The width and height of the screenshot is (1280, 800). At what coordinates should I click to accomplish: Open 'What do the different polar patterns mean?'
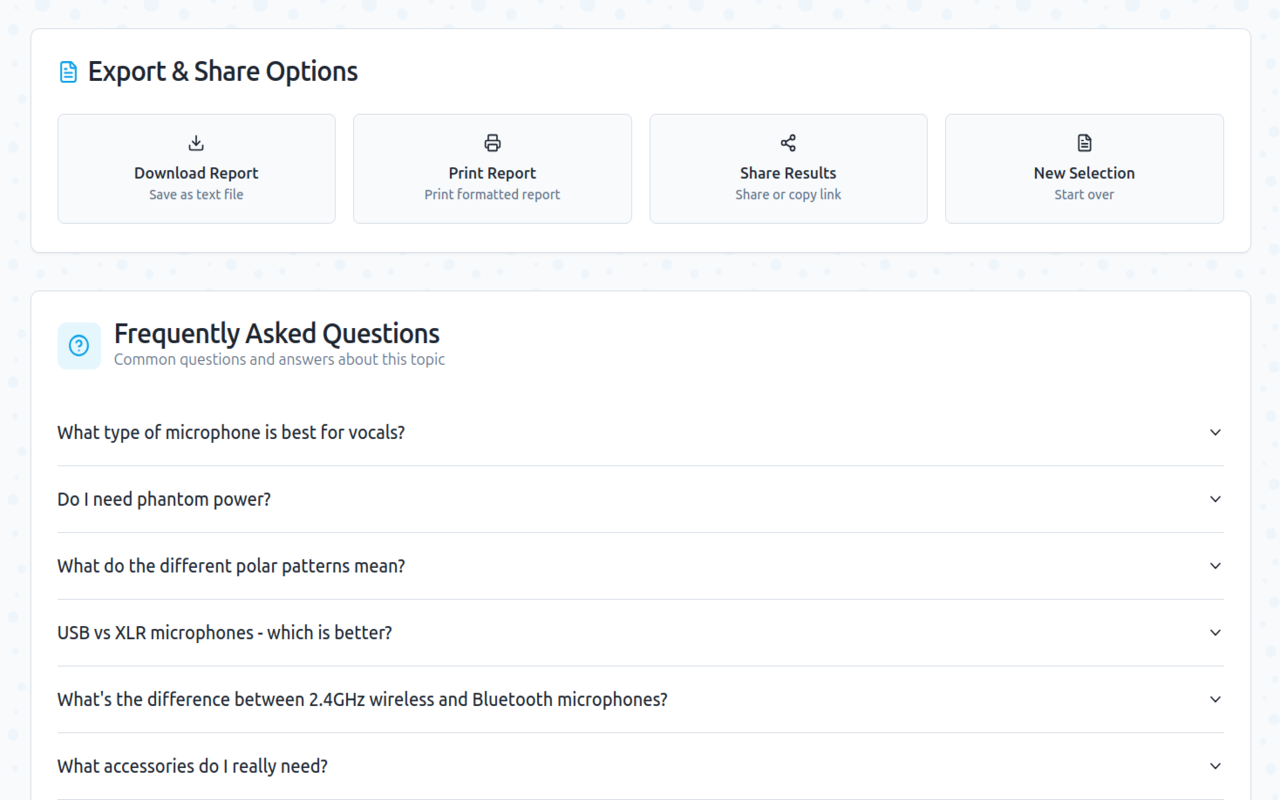coord(640,566)
